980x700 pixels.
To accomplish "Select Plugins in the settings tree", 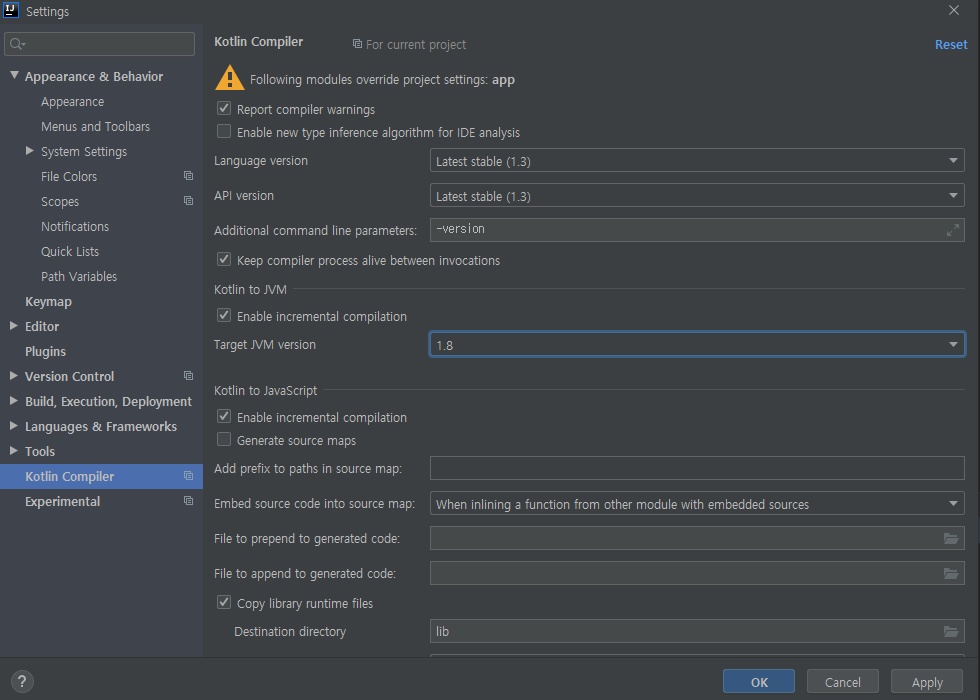I will [x=45, y=351].
